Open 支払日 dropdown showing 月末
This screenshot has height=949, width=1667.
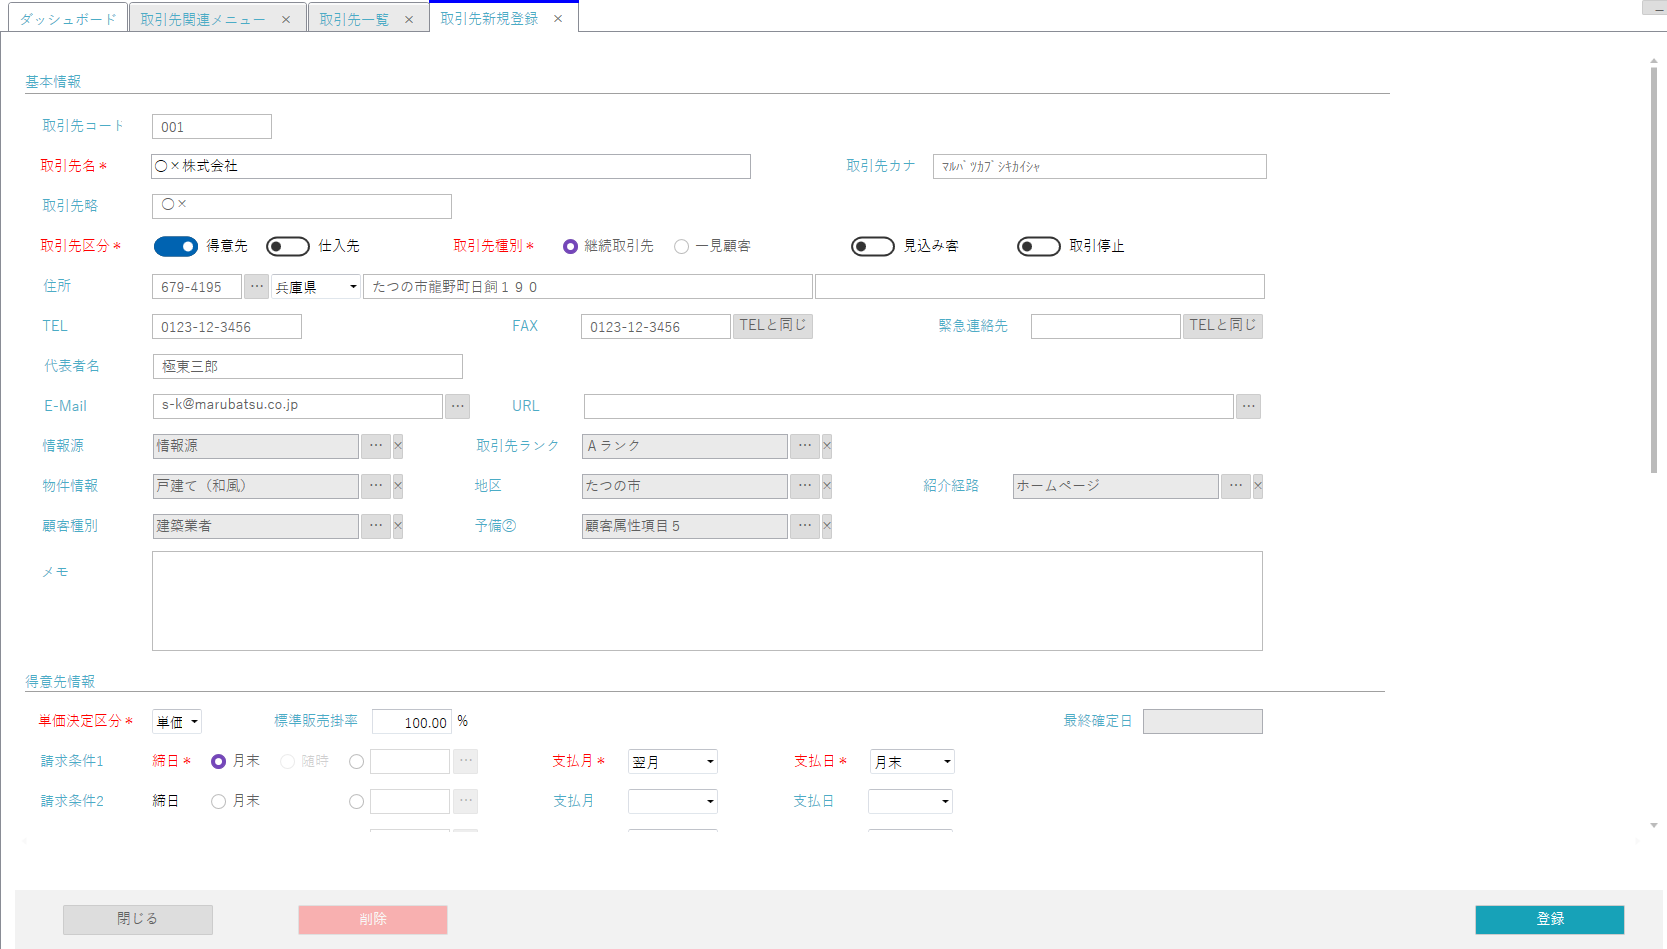coord(912,762)
